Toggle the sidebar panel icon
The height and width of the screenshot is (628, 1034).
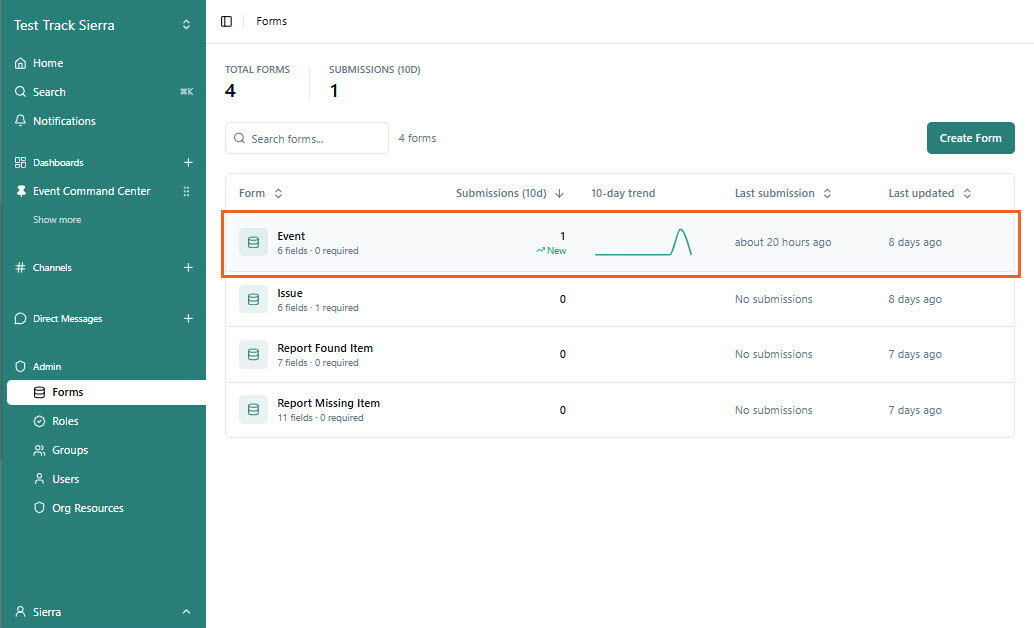pos(226,21)
